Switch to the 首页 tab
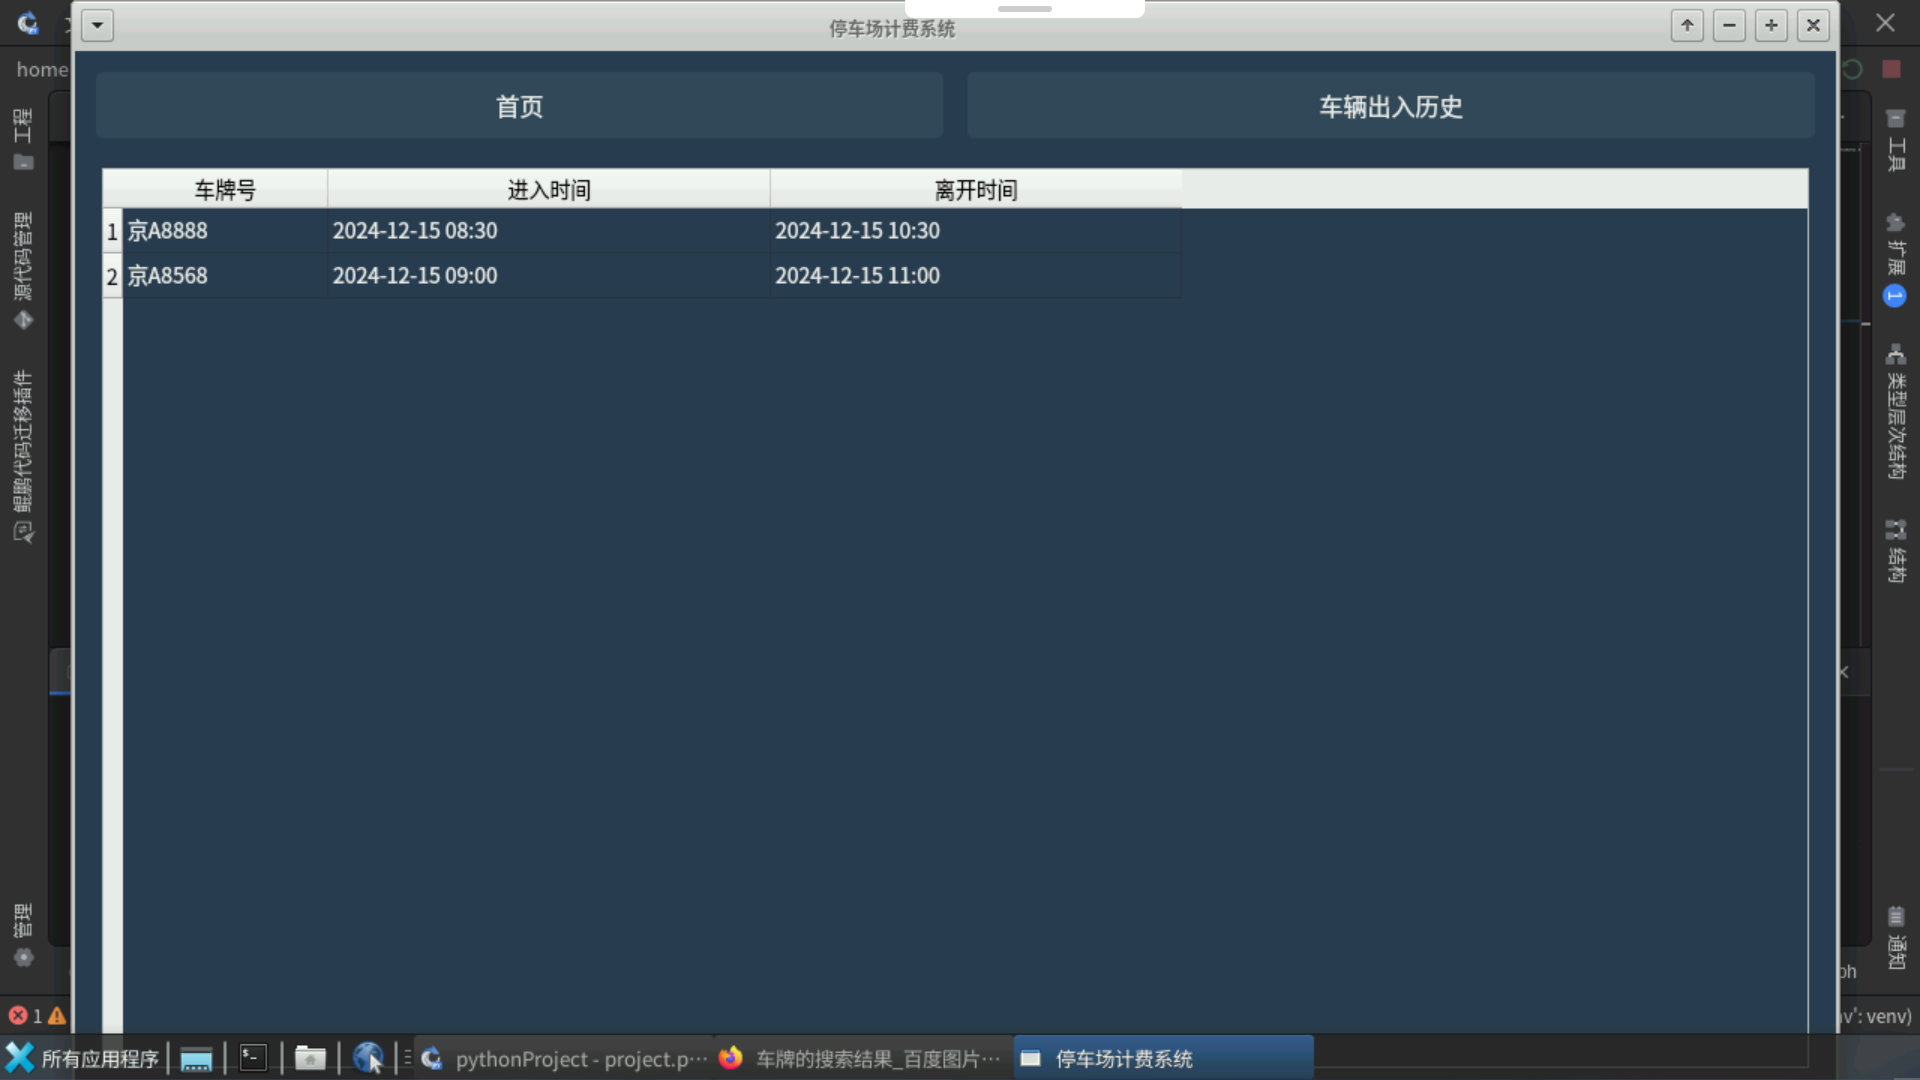 click(x=518, y=105)
